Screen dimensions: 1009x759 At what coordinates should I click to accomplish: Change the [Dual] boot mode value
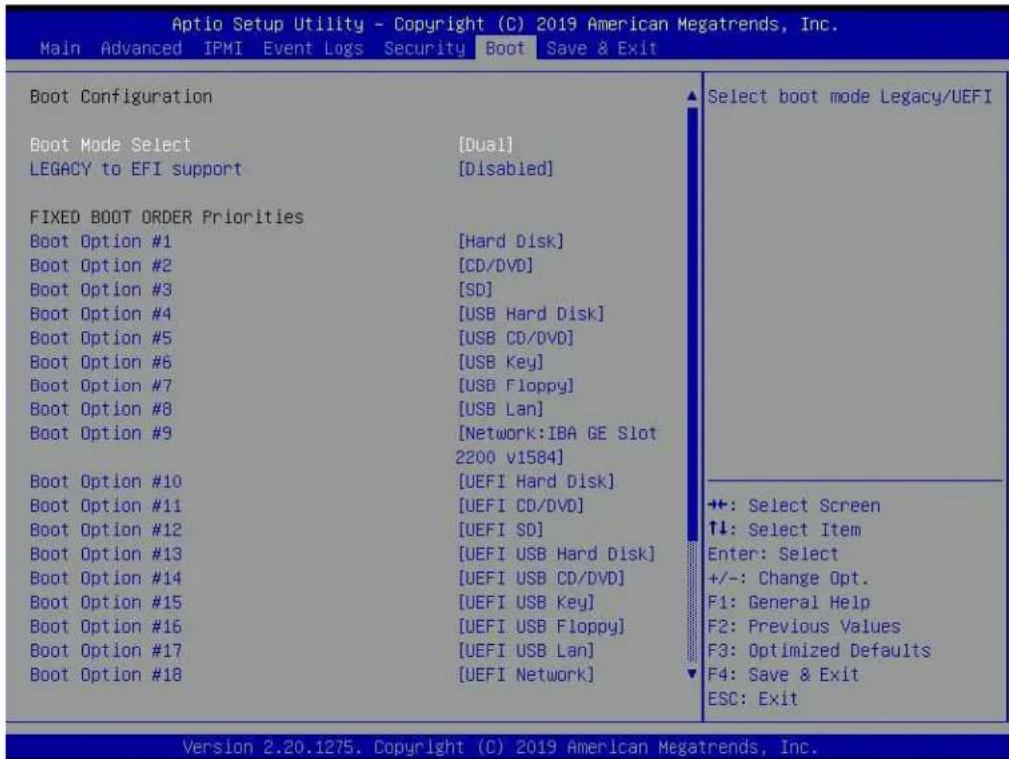485,145
